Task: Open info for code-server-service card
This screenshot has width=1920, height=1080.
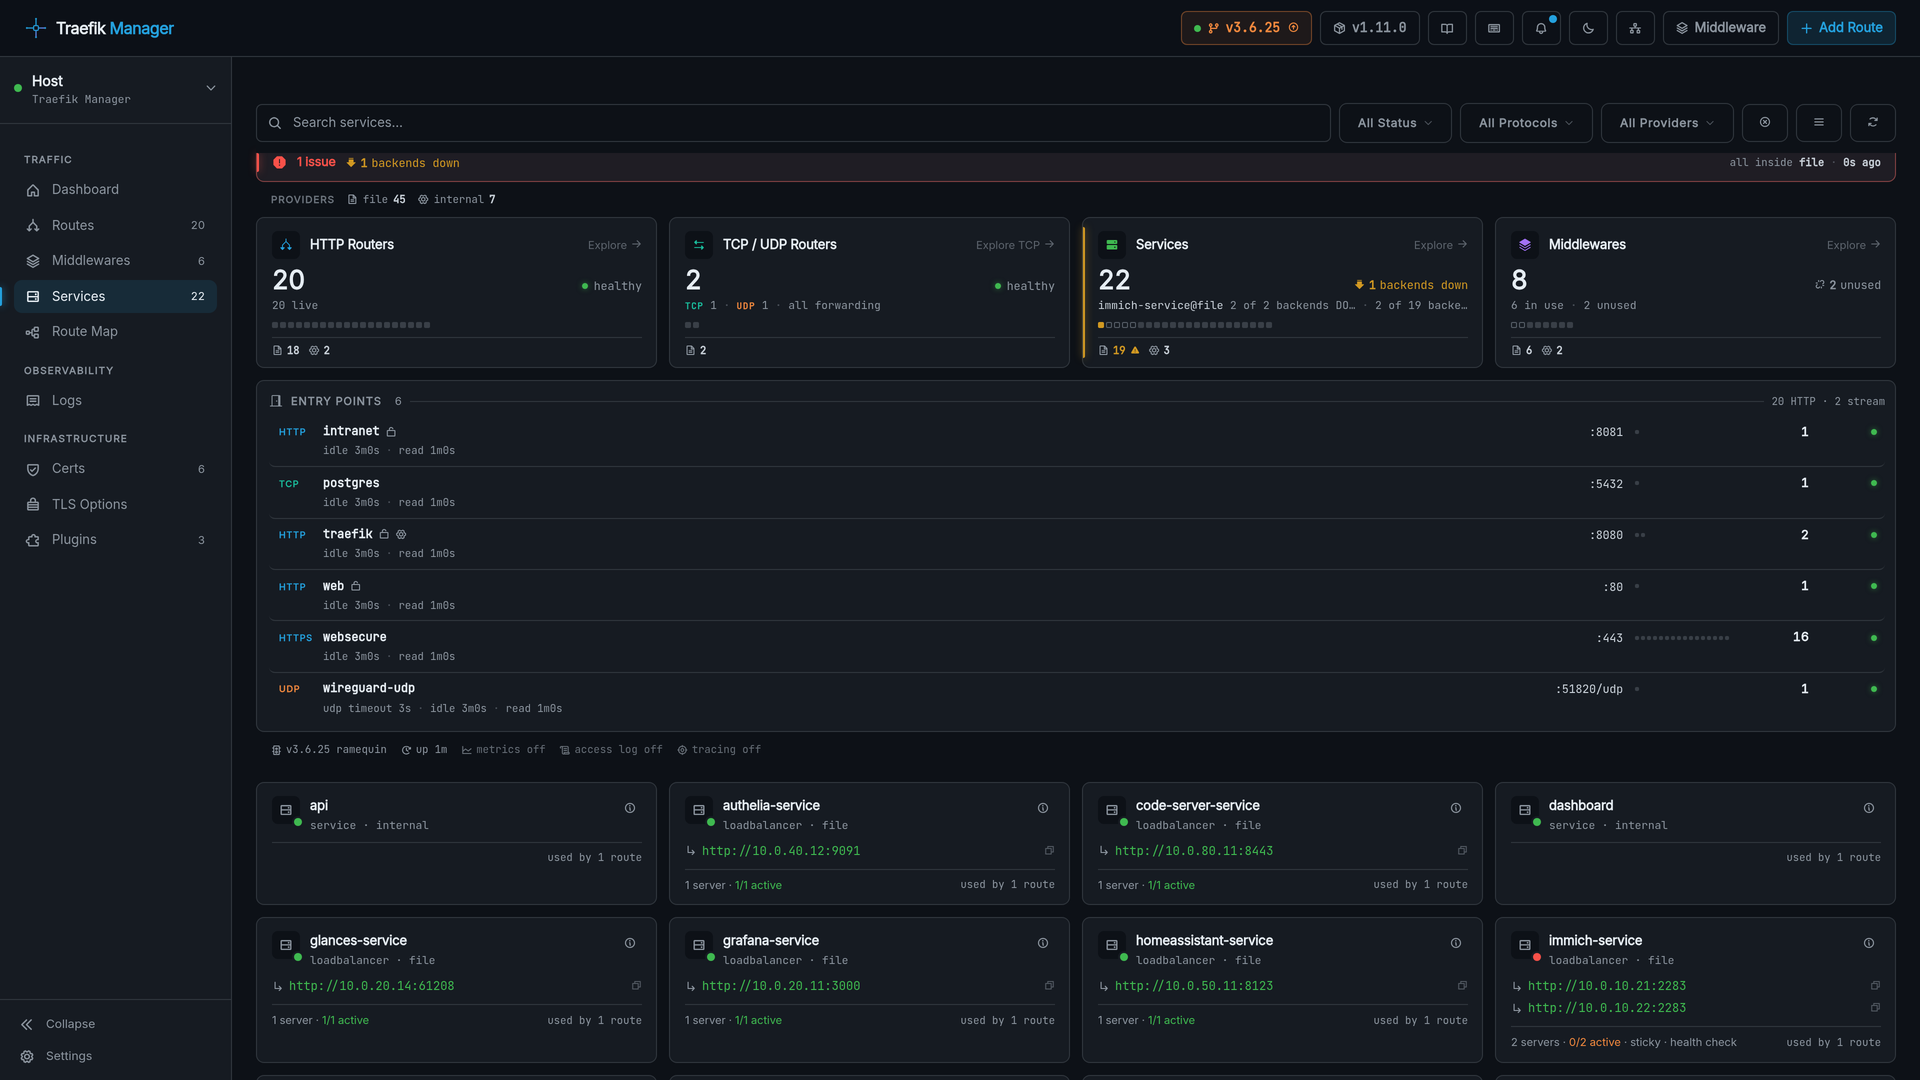Action: 1456,808
